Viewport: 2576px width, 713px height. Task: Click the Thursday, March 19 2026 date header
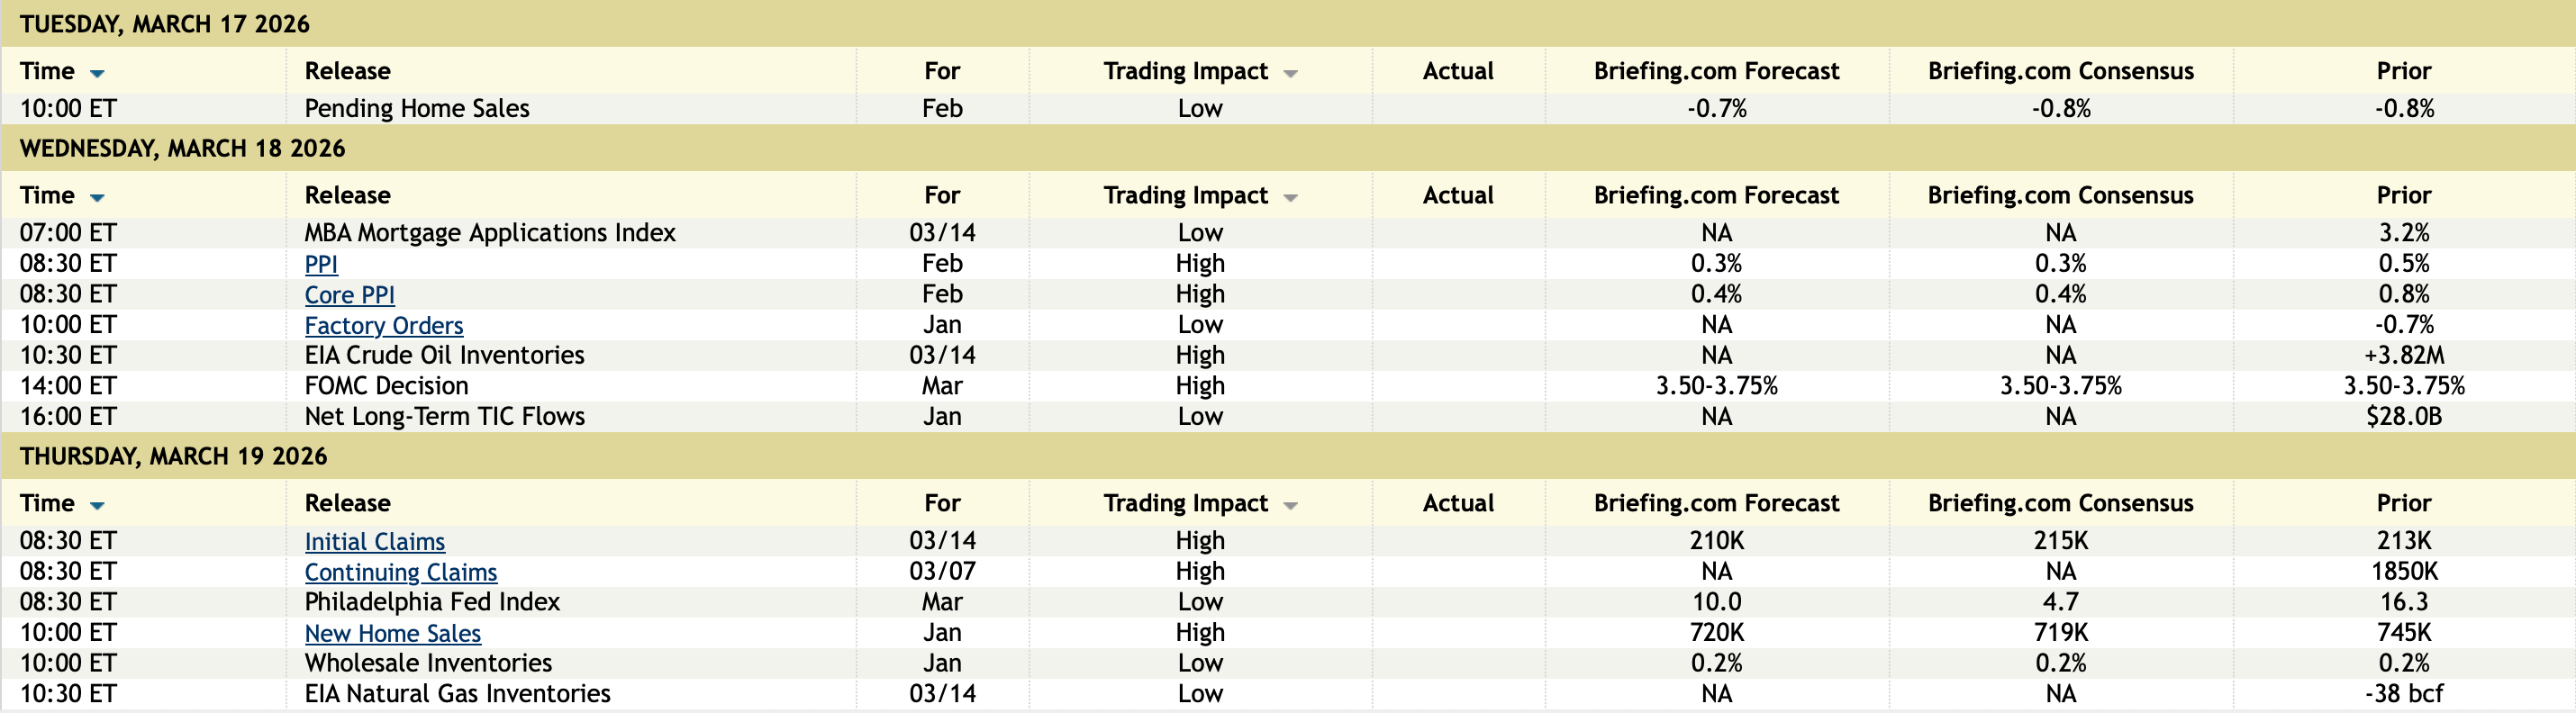(173, 456)
